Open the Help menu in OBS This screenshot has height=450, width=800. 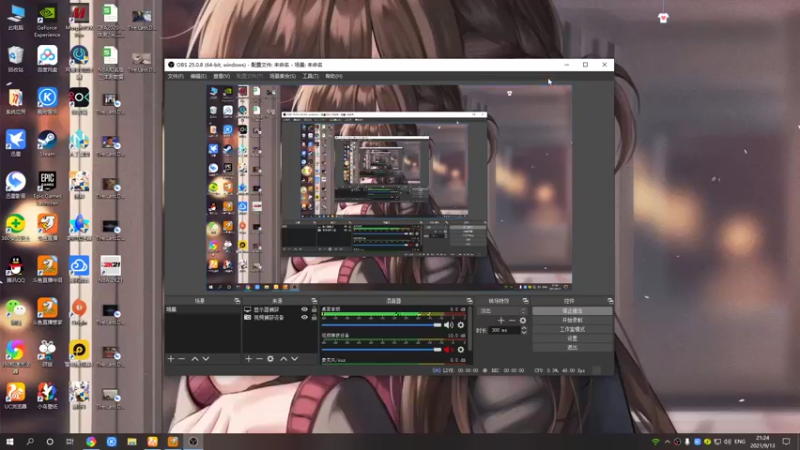point(334,76)
